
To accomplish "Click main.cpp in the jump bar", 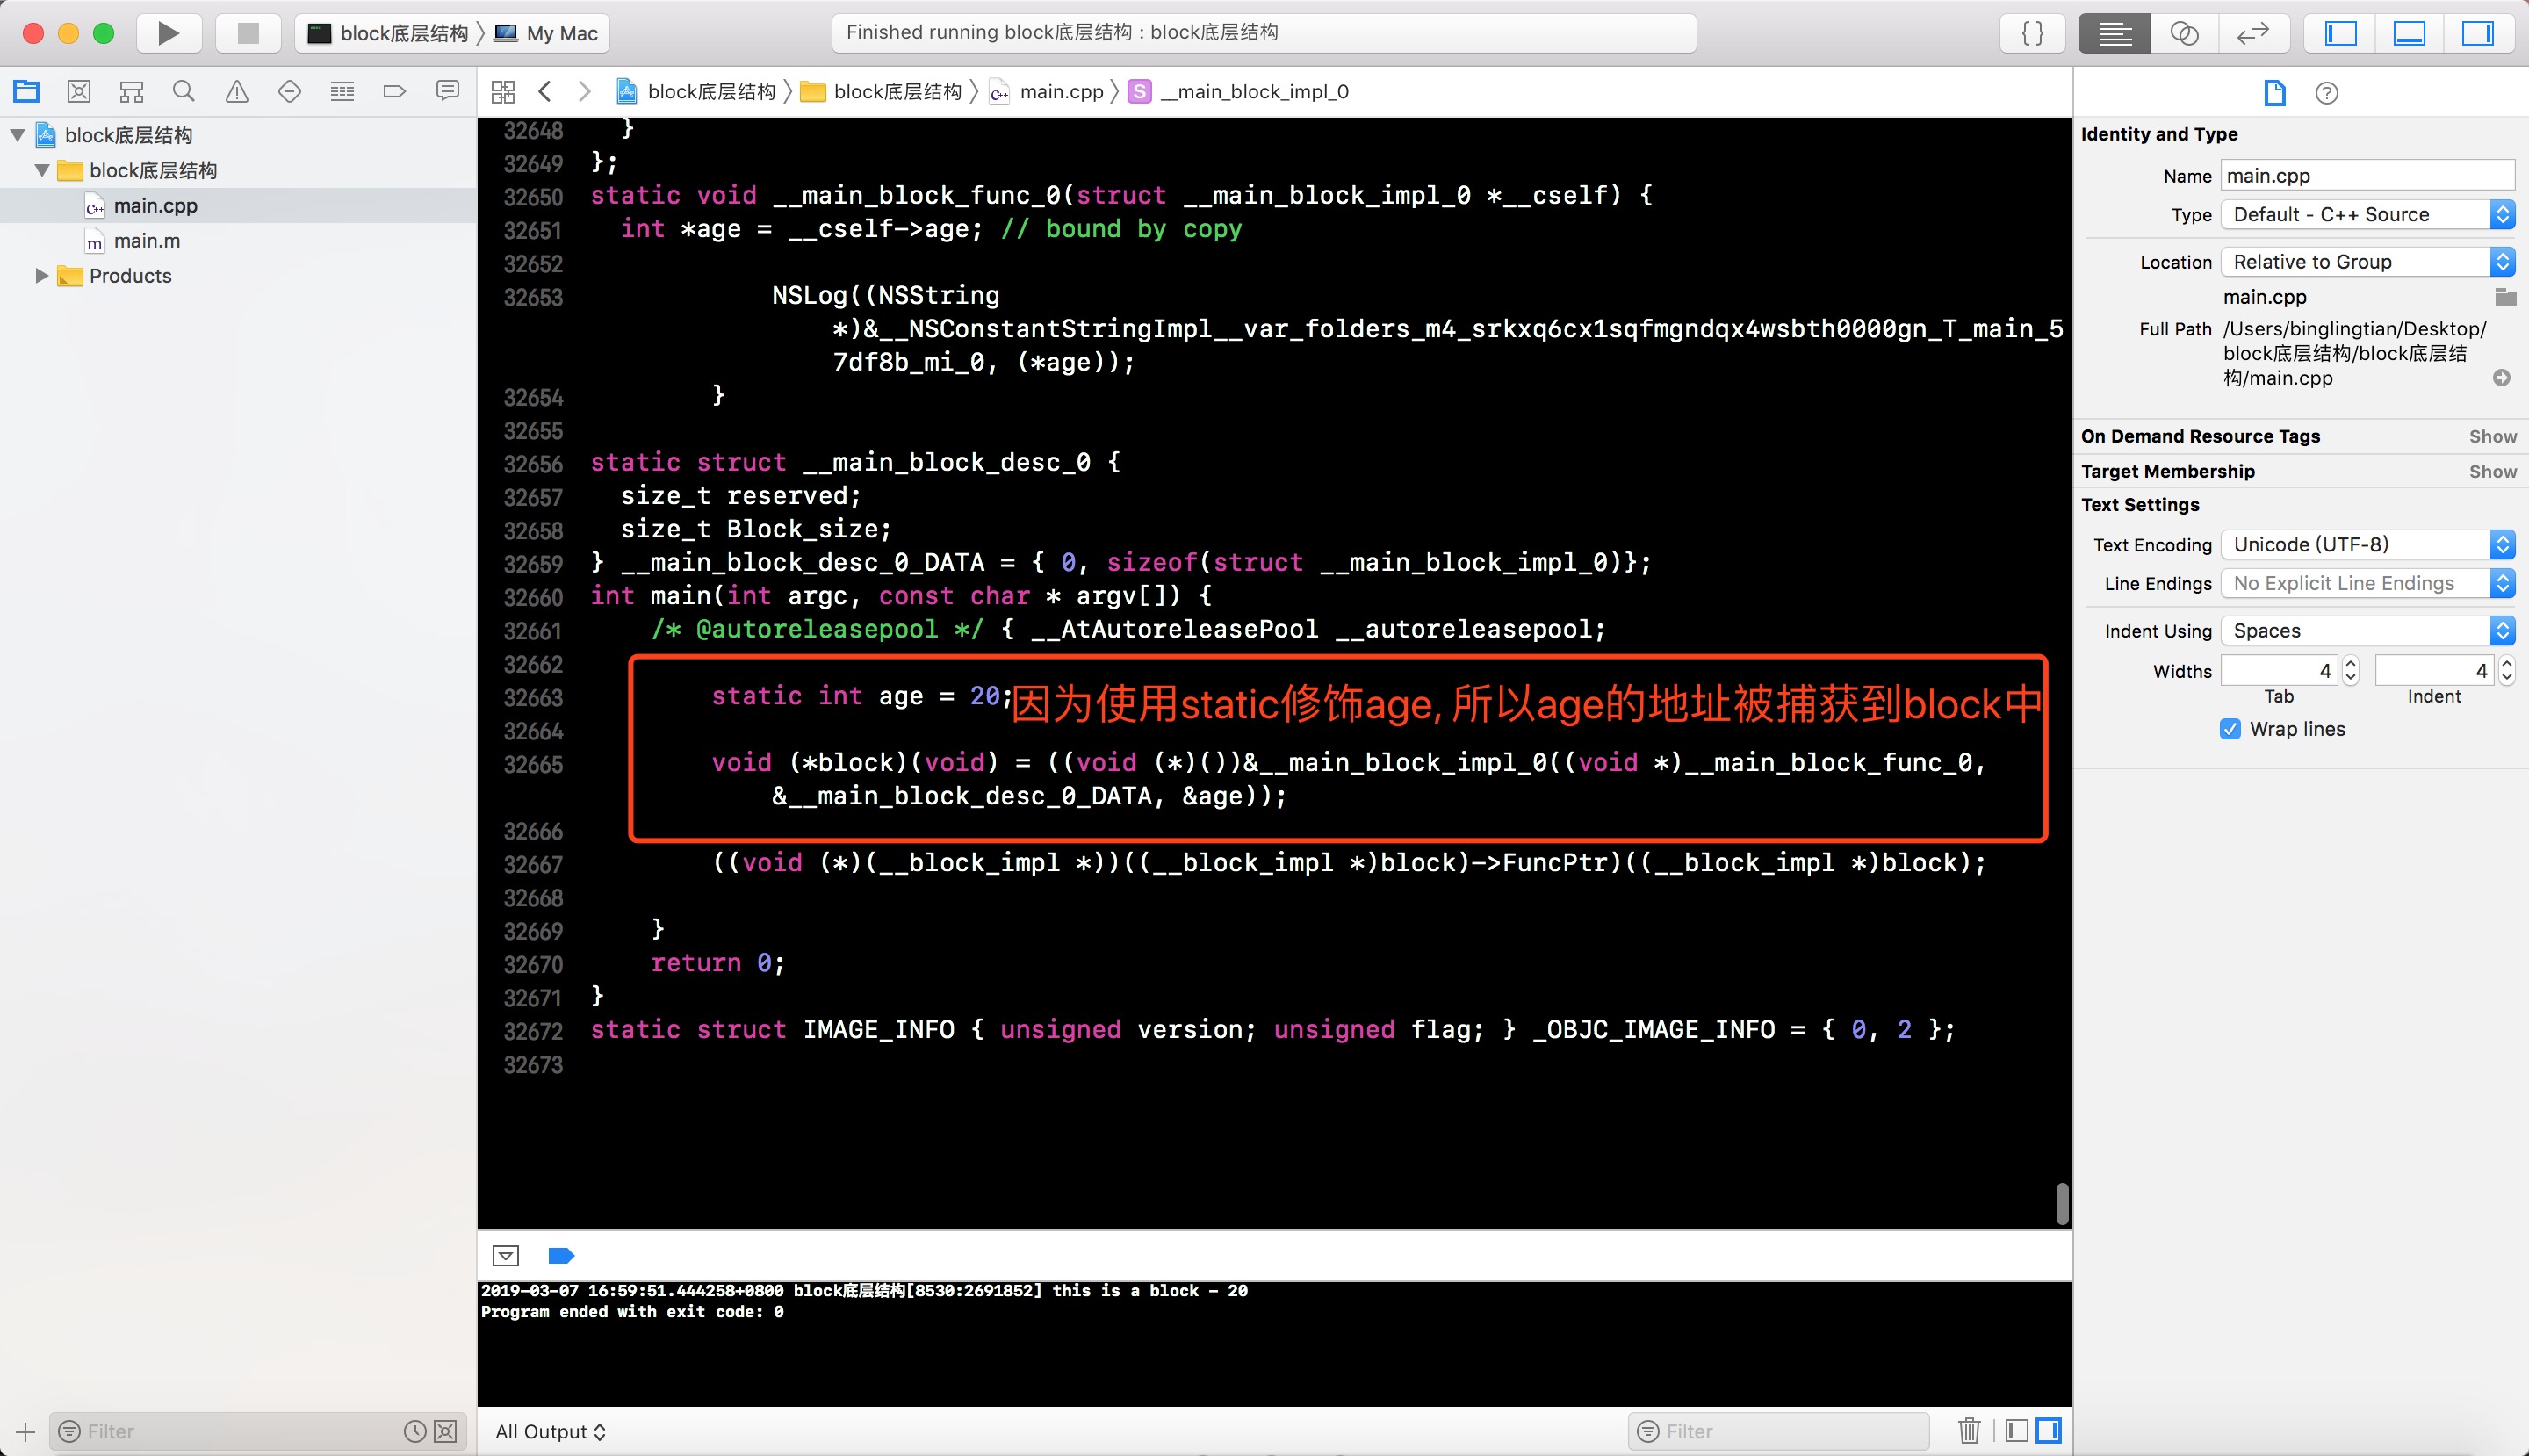I will [x=1060, y=92].
